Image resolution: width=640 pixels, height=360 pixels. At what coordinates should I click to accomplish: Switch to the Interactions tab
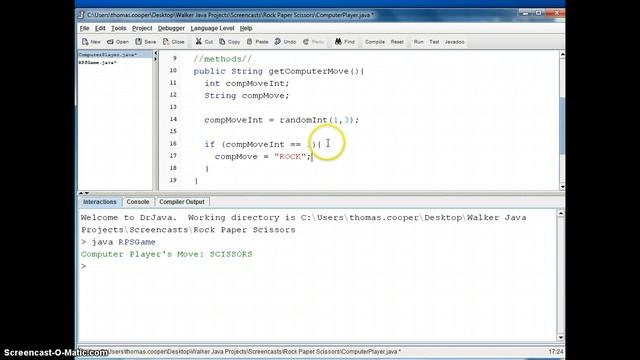click(100, 202)
